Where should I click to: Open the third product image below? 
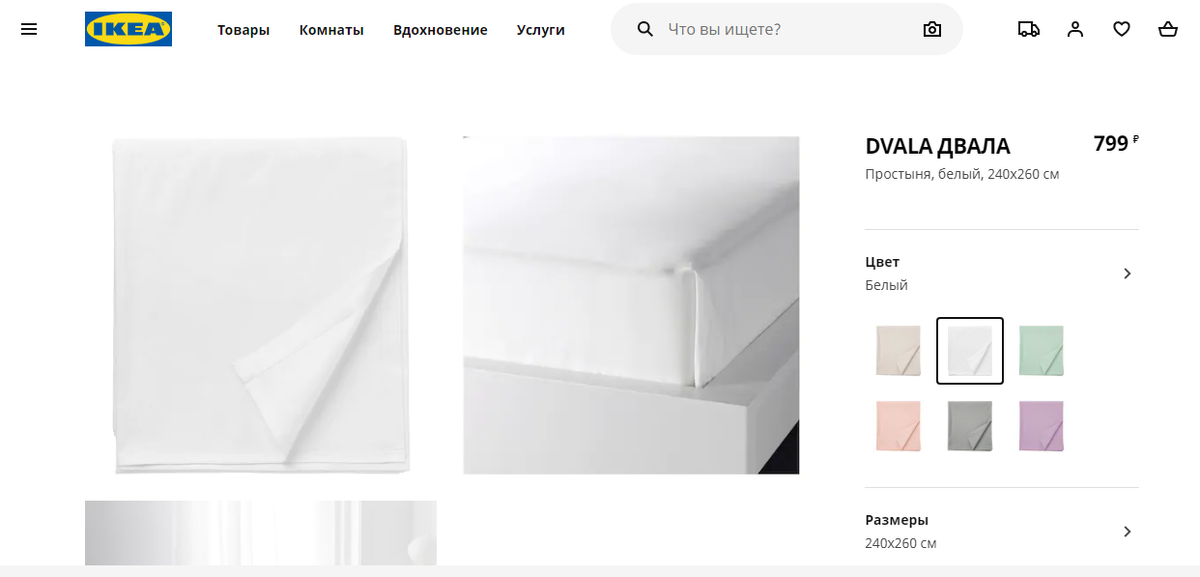(260, 533)
